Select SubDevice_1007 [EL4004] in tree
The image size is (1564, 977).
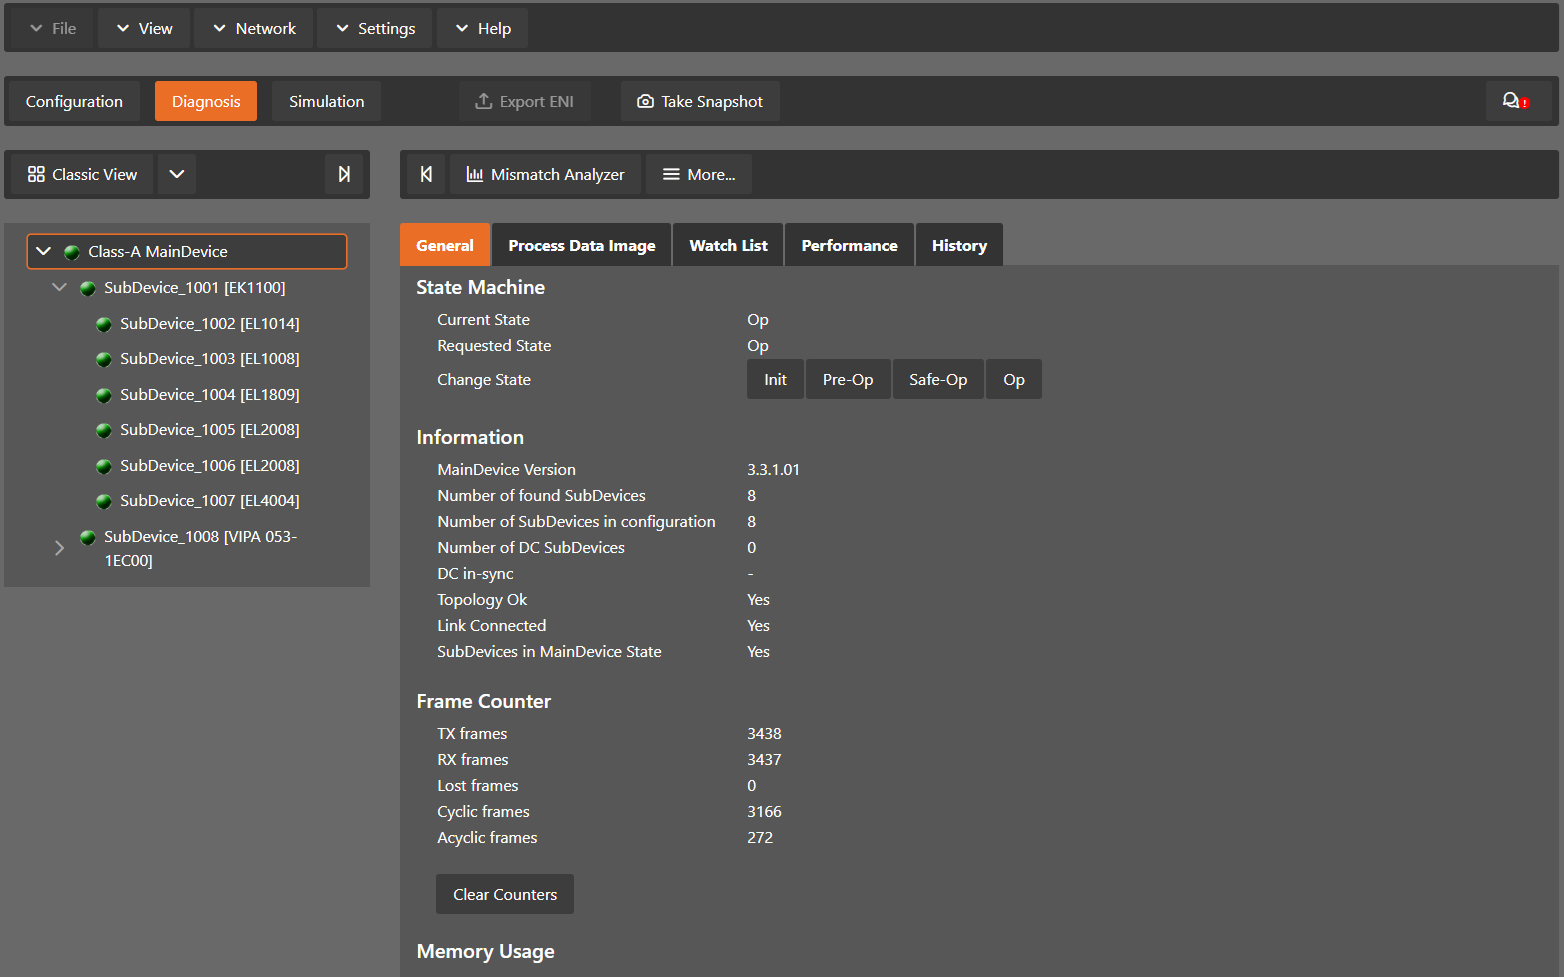click(210, 500)
